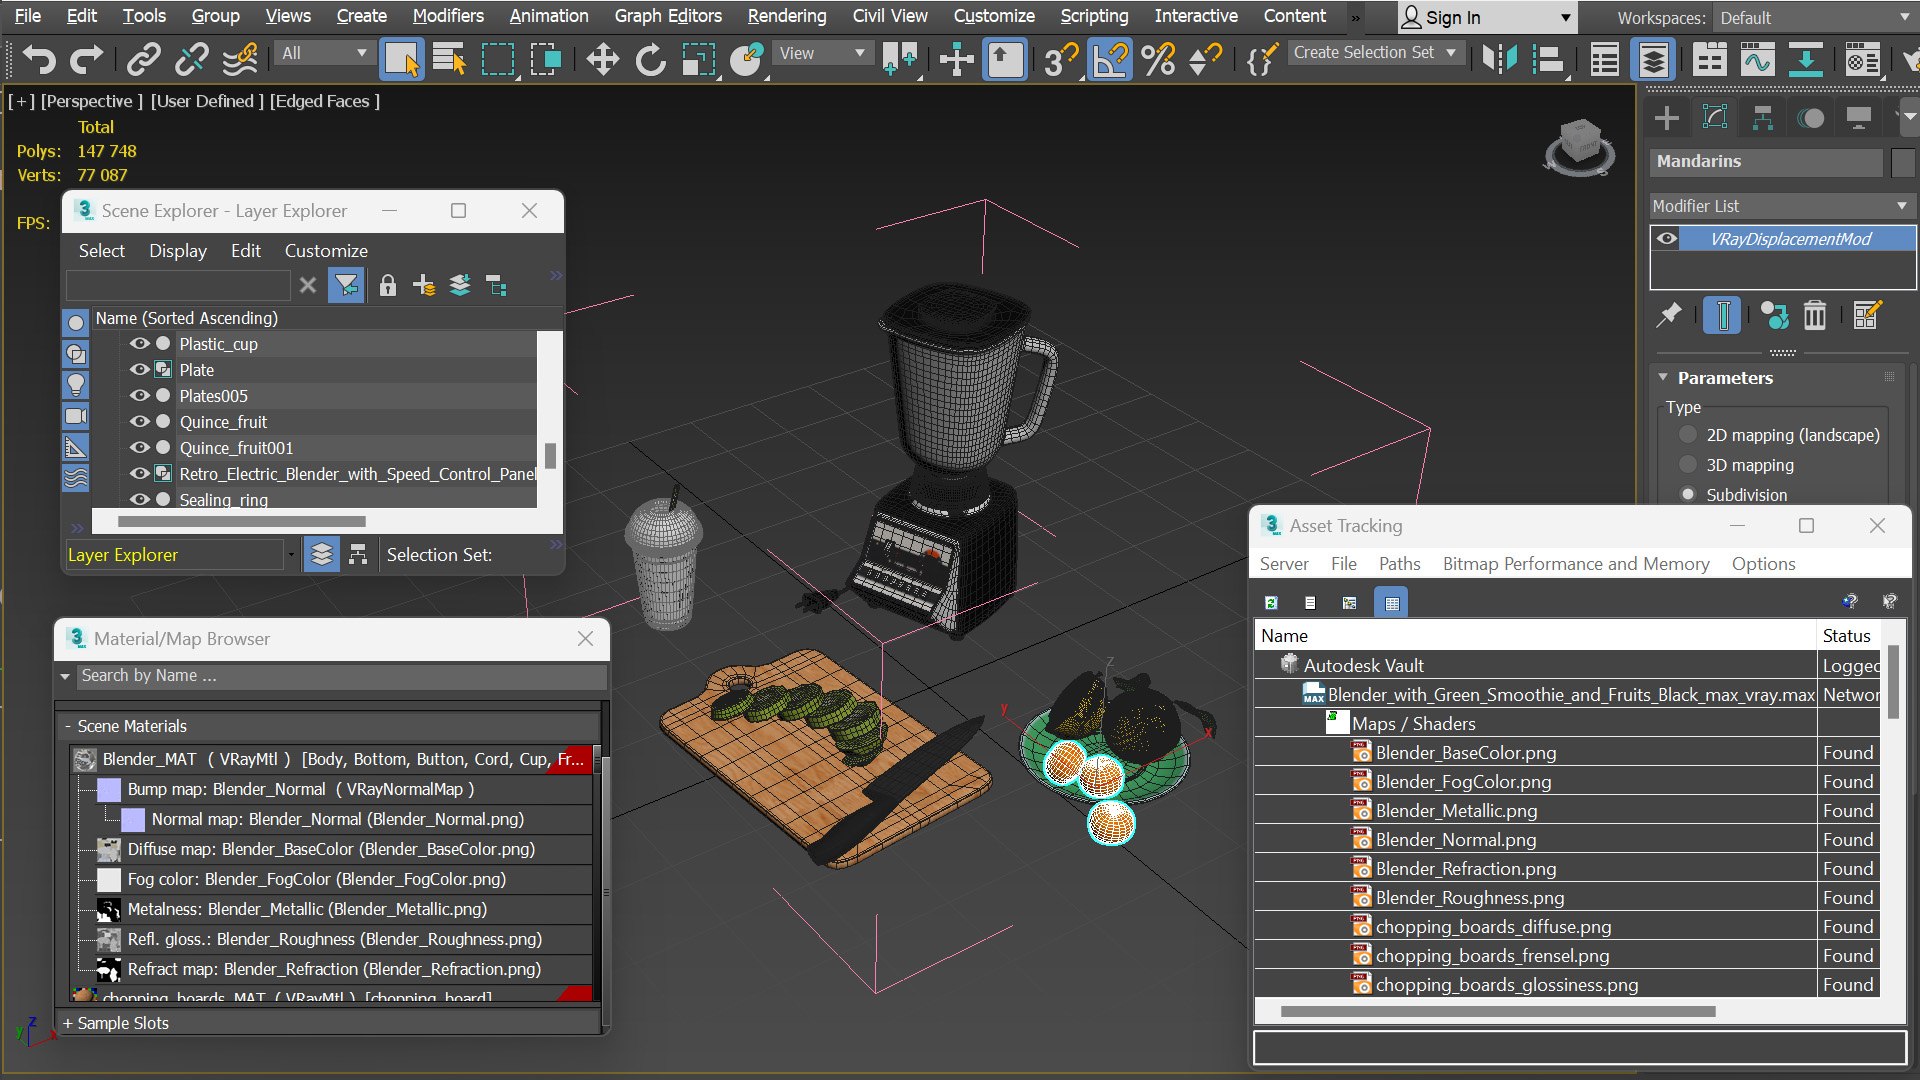Image resolution: width=1920 pixels, height=1080 pixels.
Task: Remove modifier from the stack trash icon
Action: (x=1814, y=316)
